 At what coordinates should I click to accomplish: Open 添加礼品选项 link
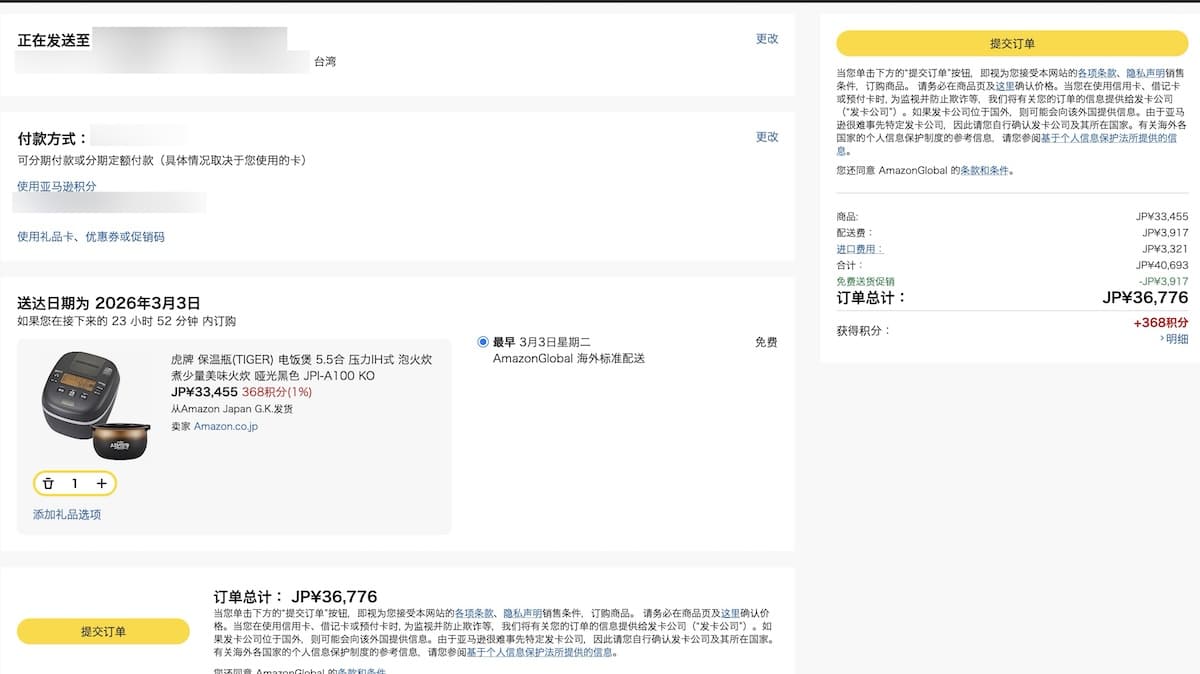point(67,515)
